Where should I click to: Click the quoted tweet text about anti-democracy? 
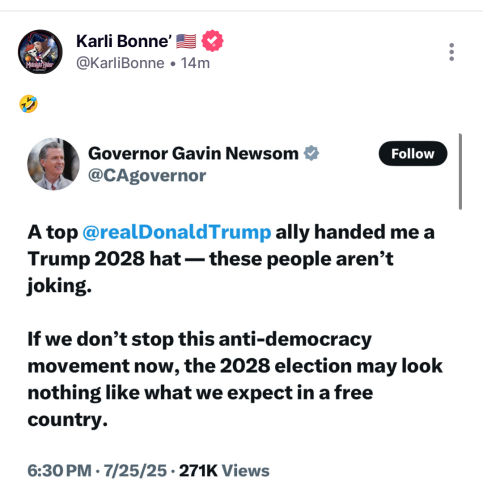pos(235,379)
